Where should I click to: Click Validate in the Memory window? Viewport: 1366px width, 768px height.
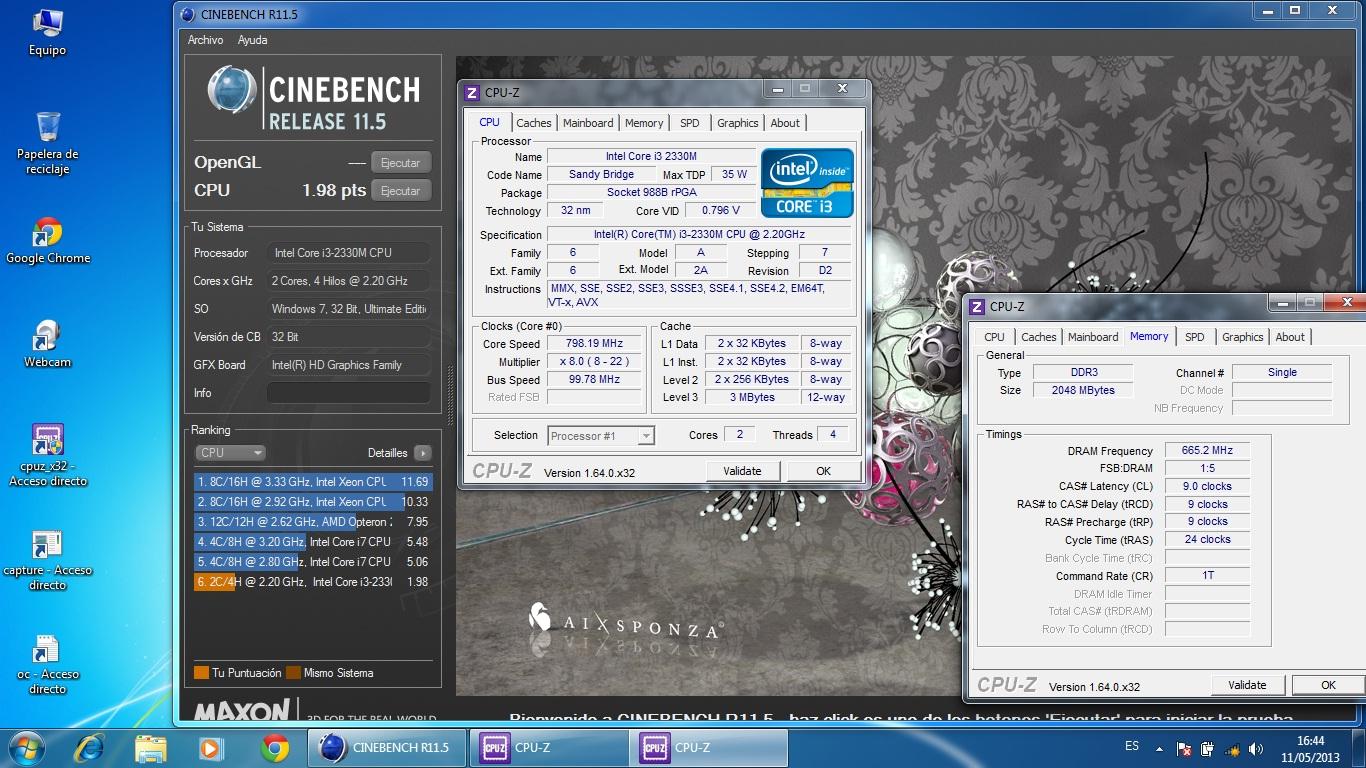1247,685
